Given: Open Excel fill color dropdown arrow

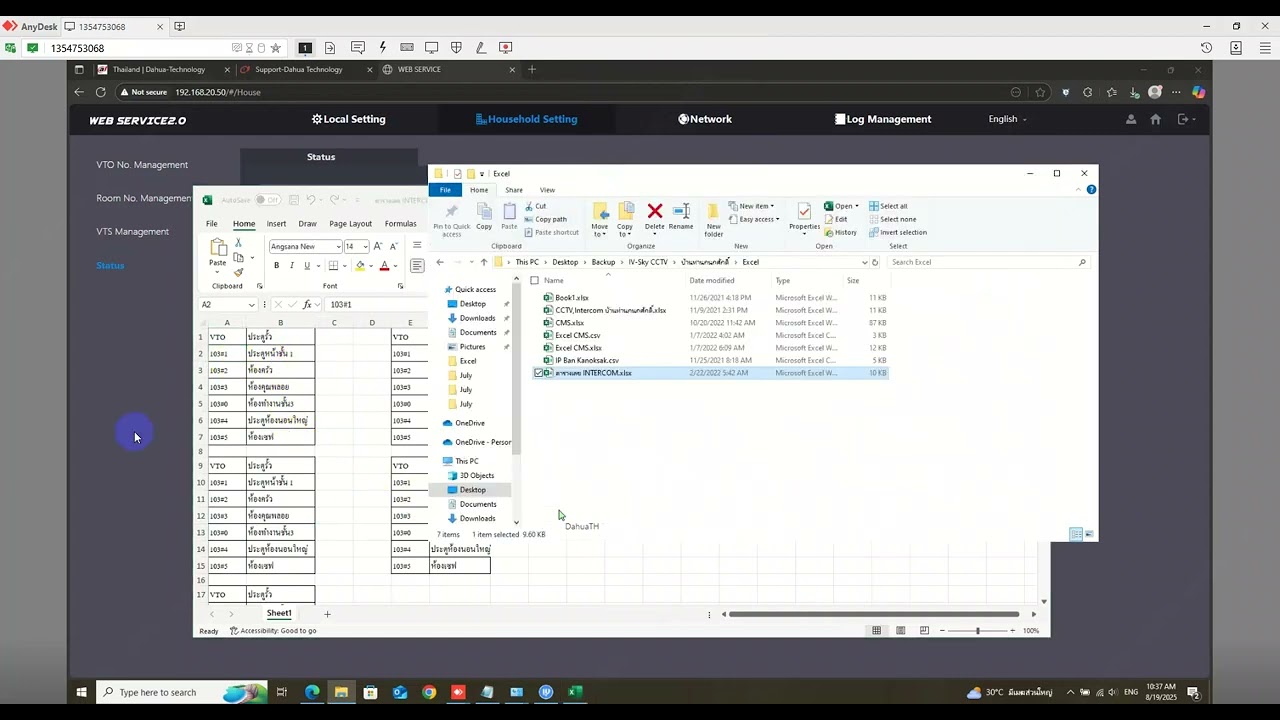Looking at the screenshot, I should click(371, 266).
